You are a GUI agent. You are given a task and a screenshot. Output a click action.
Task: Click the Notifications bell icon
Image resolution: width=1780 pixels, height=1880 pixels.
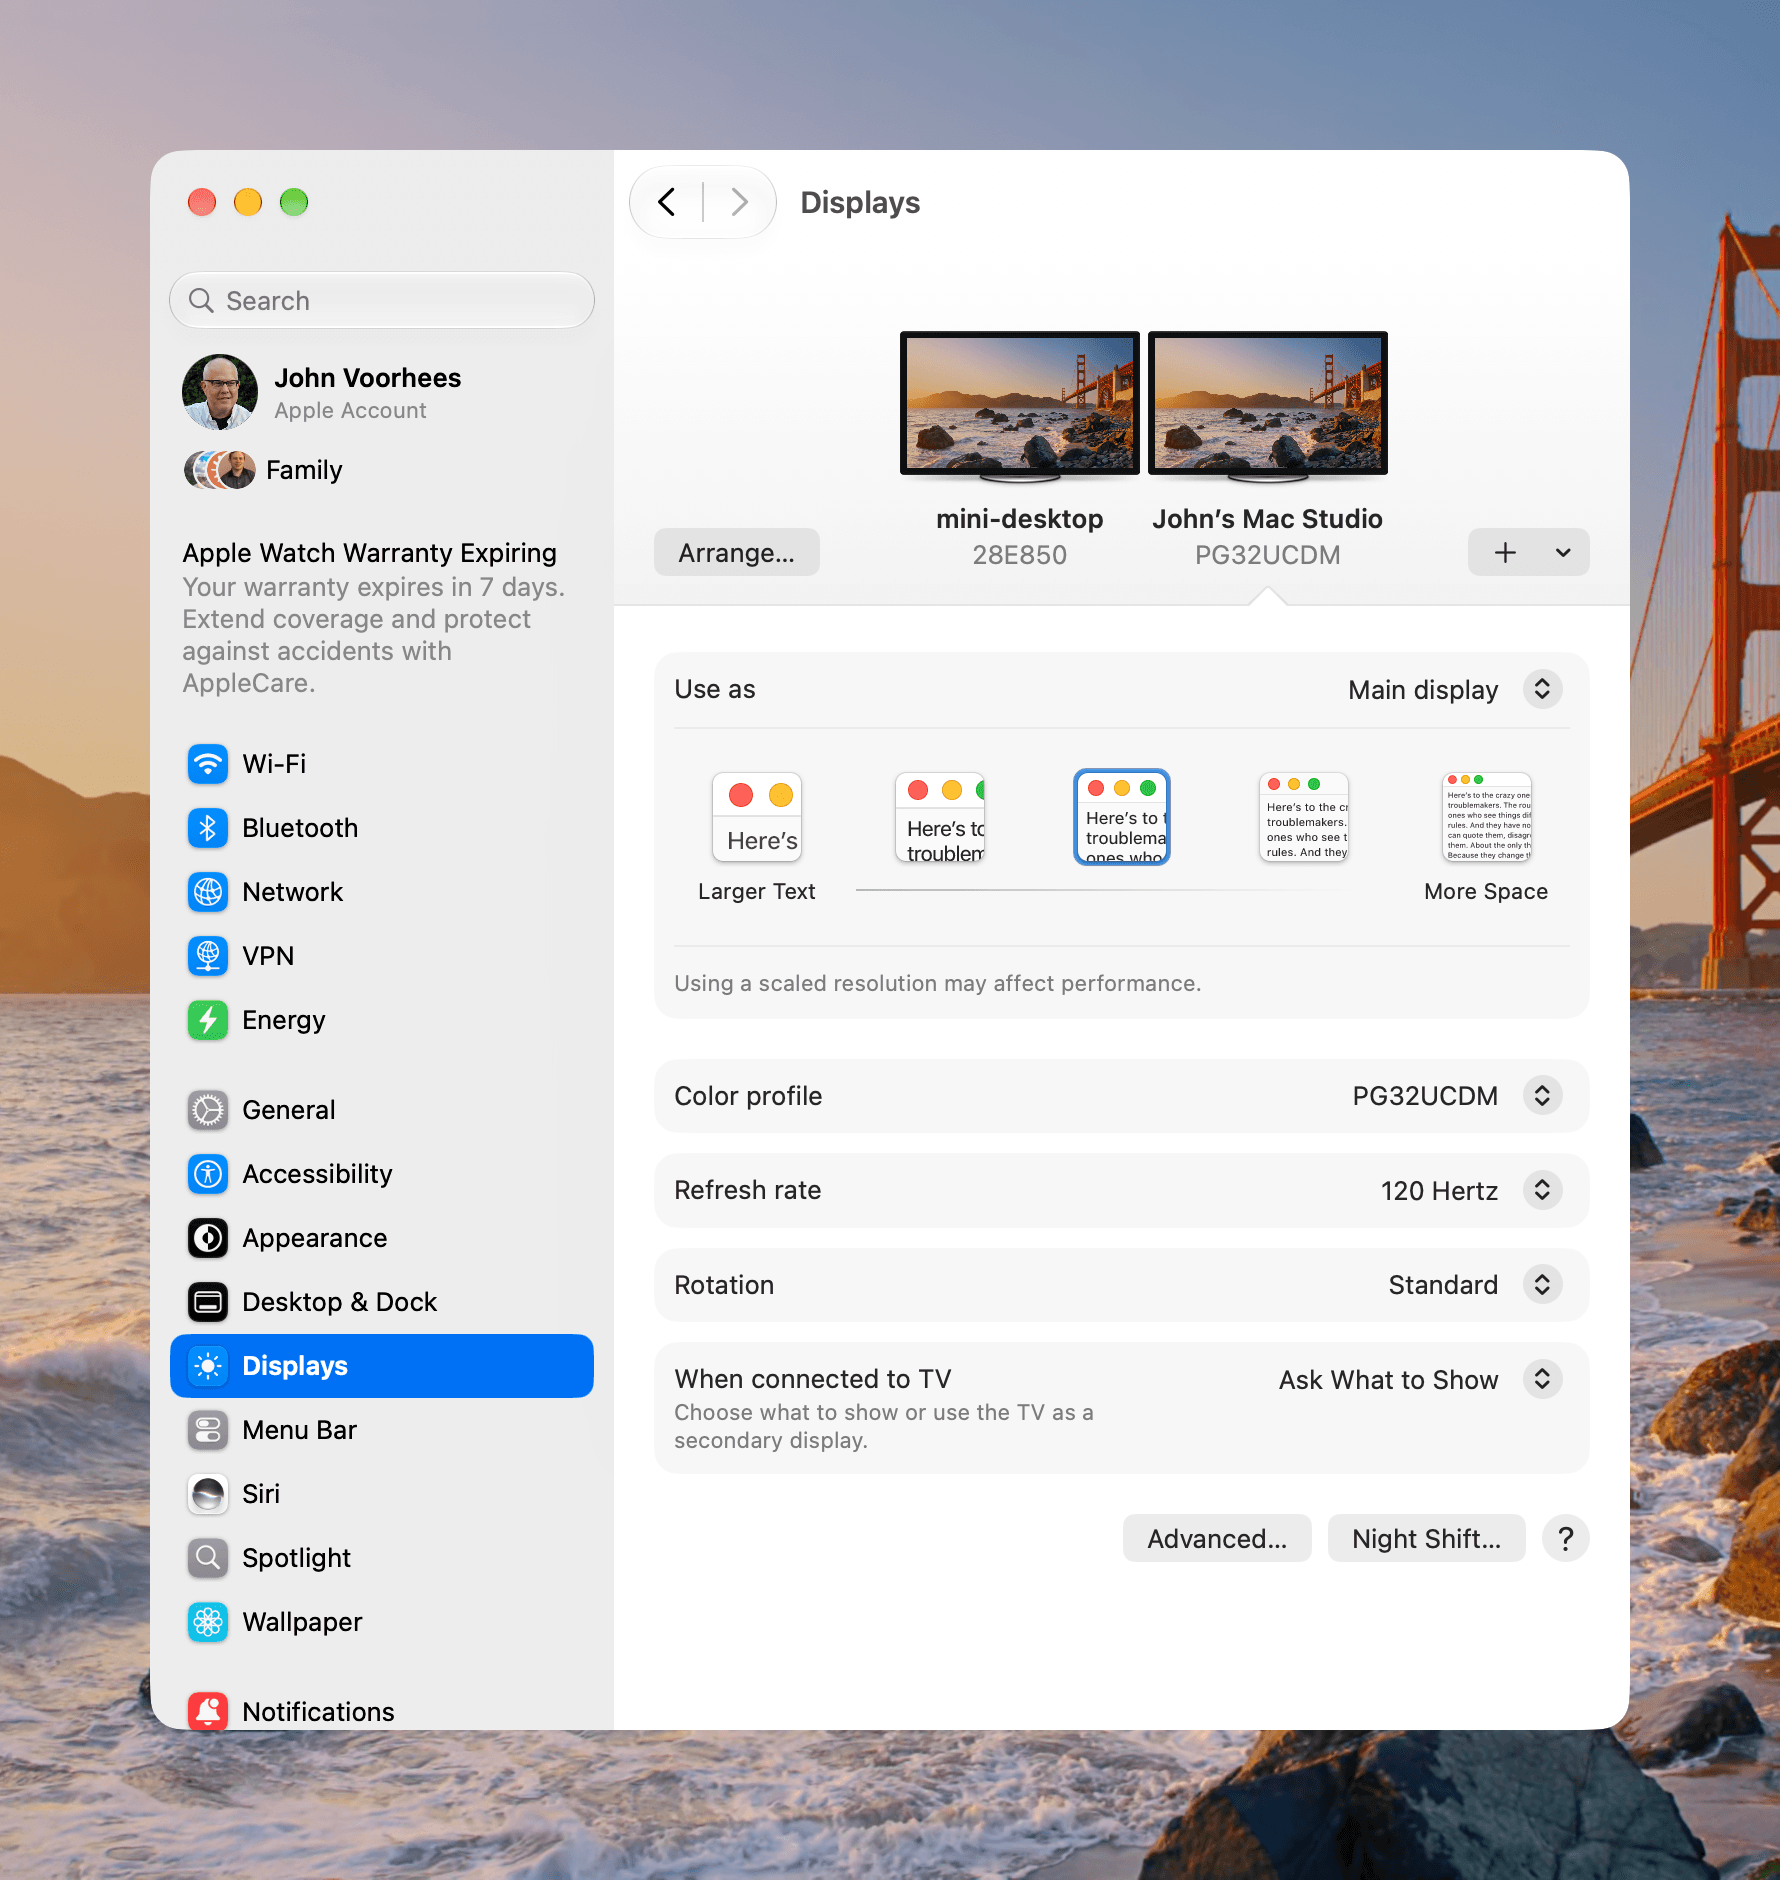click(208, 1711)
